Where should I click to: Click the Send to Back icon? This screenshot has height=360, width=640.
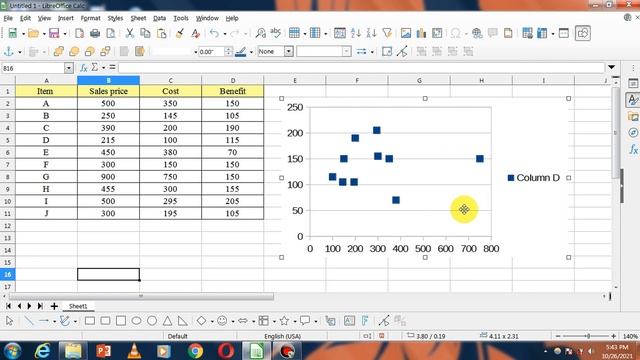click(x=105, y=51)
